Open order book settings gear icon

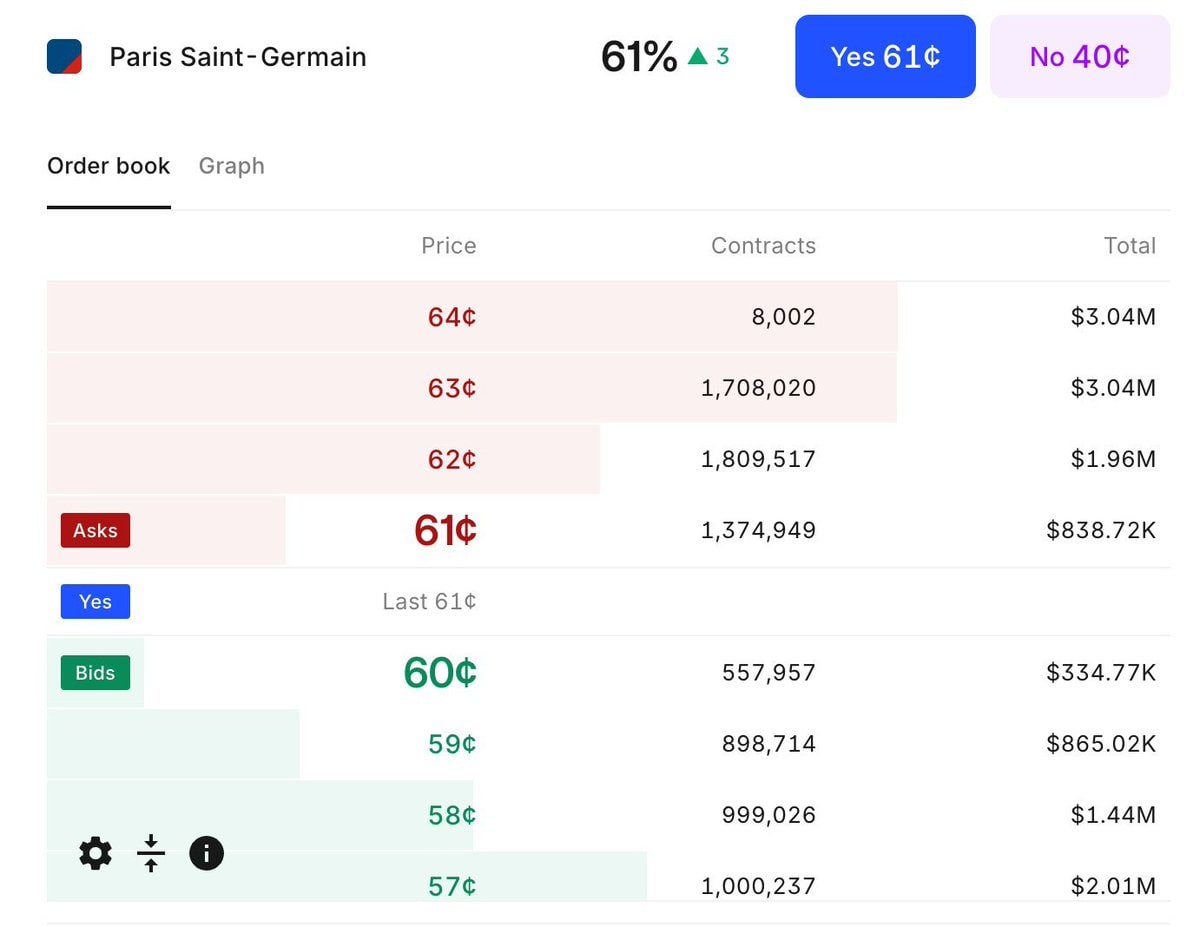[95, 854]
